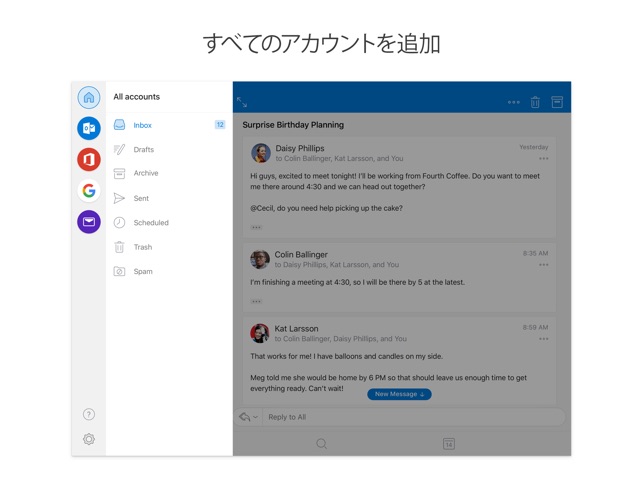Image resolution: width=643 pixels, height=482 pixels.
Task: Archive the conversation with header archive icon
Action: (x=557, y=102)
